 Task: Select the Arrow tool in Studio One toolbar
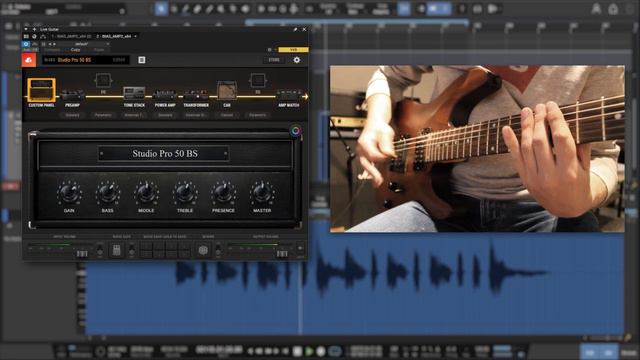161,9
